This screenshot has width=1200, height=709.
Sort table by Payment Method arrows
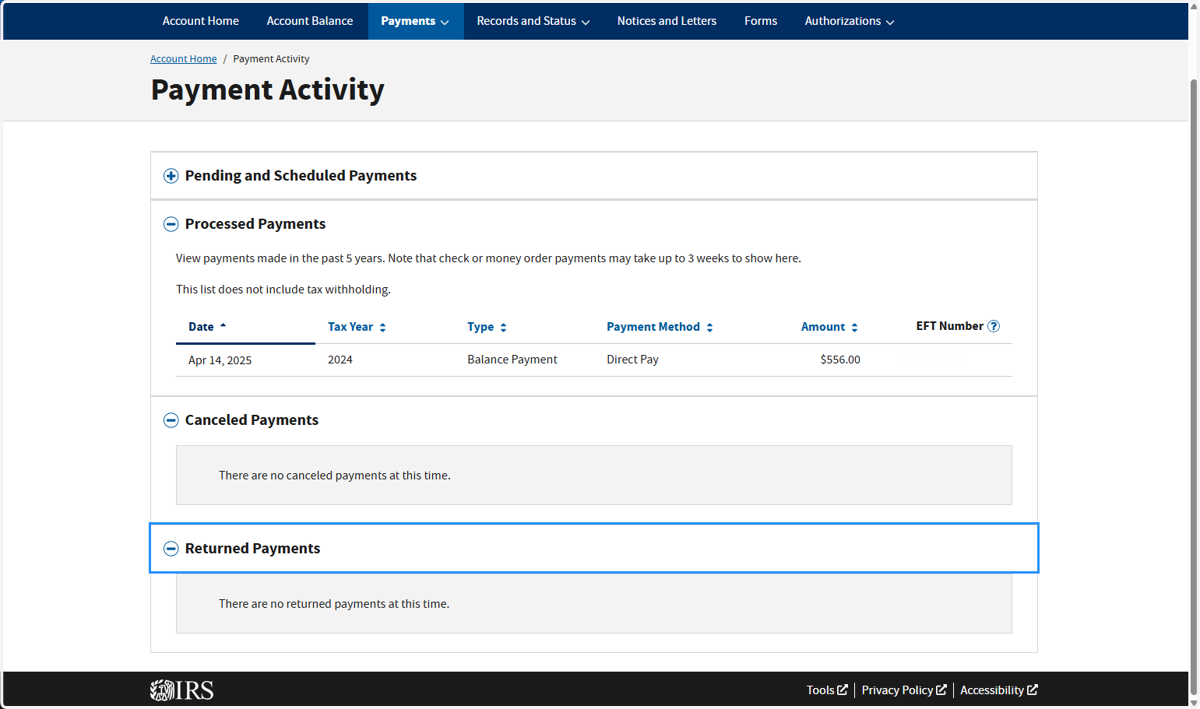click(709, 327)
